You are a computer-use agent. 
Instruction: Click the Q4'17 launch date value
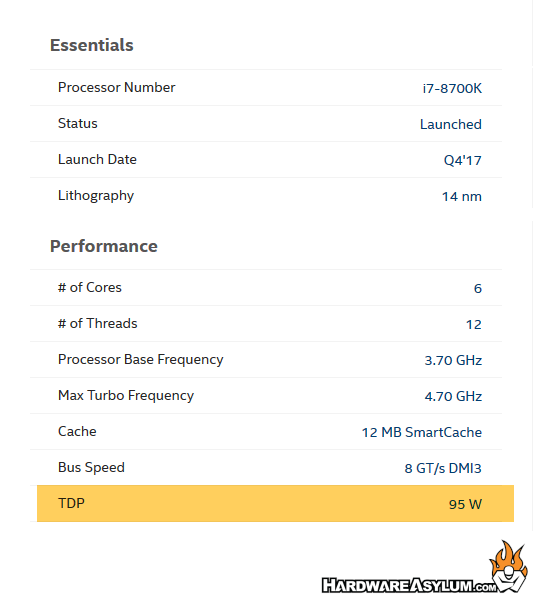pos(462,160)
